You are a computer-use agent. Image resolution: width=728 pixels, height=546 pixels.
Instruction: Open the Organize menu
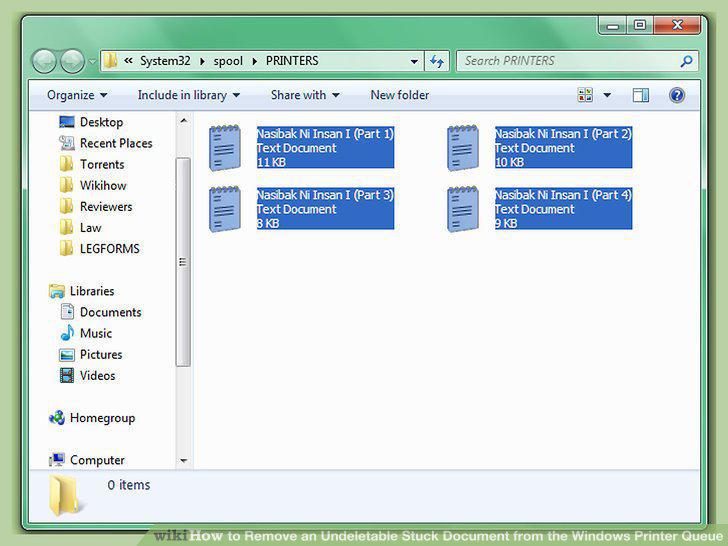(77, 95)
